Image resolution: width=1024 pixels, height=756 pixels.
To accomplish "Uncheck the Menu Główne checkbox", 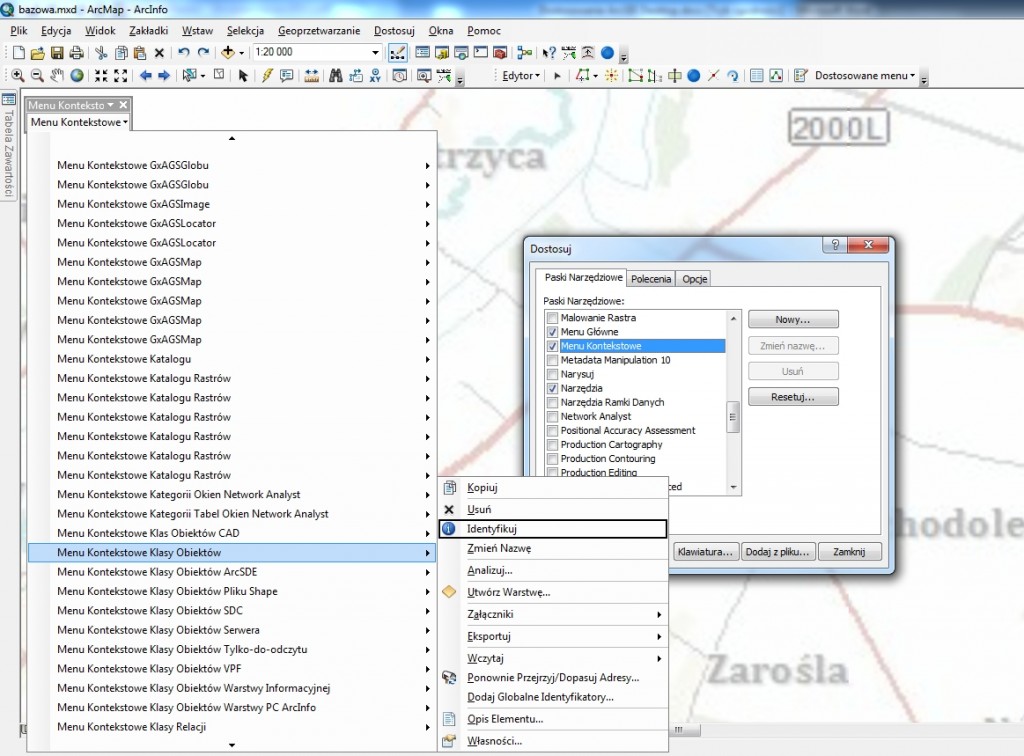I will coord(552,332).
